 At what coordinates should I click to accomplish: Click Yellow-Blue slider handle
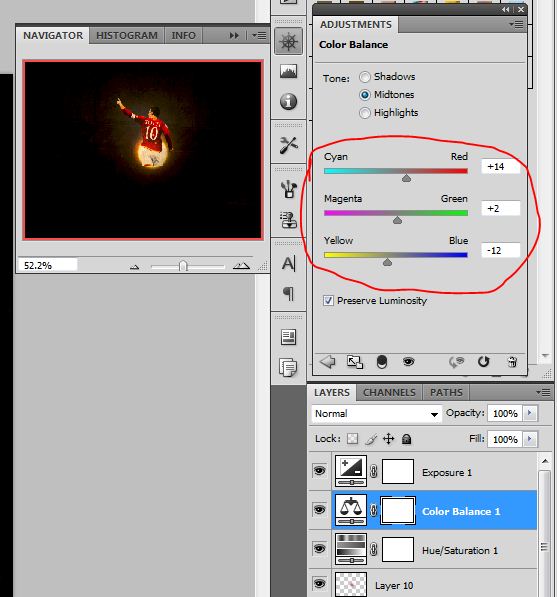click(387, 262)
